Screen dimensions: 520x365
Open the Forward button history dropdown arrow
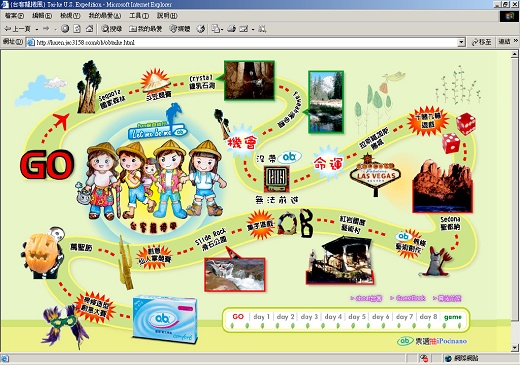click(55, 29)
